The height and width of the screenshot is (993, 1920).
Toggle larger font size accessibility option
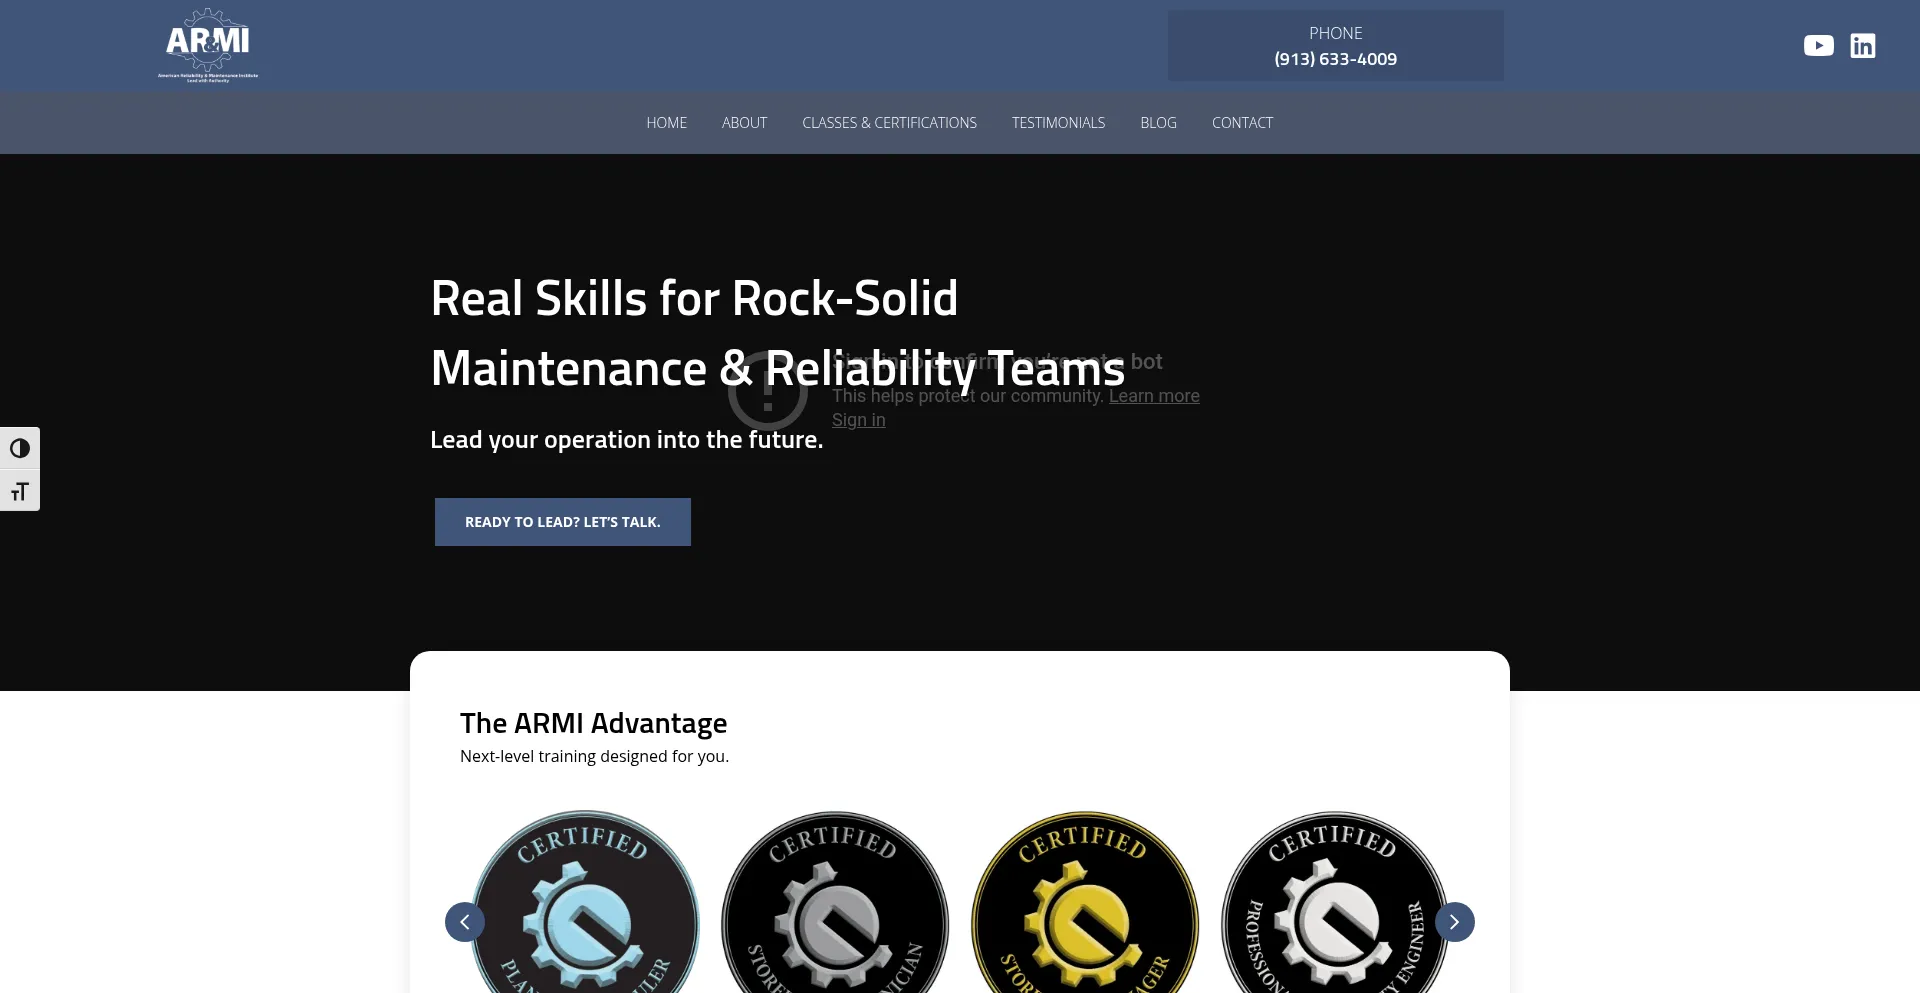(x=20, y=491)
